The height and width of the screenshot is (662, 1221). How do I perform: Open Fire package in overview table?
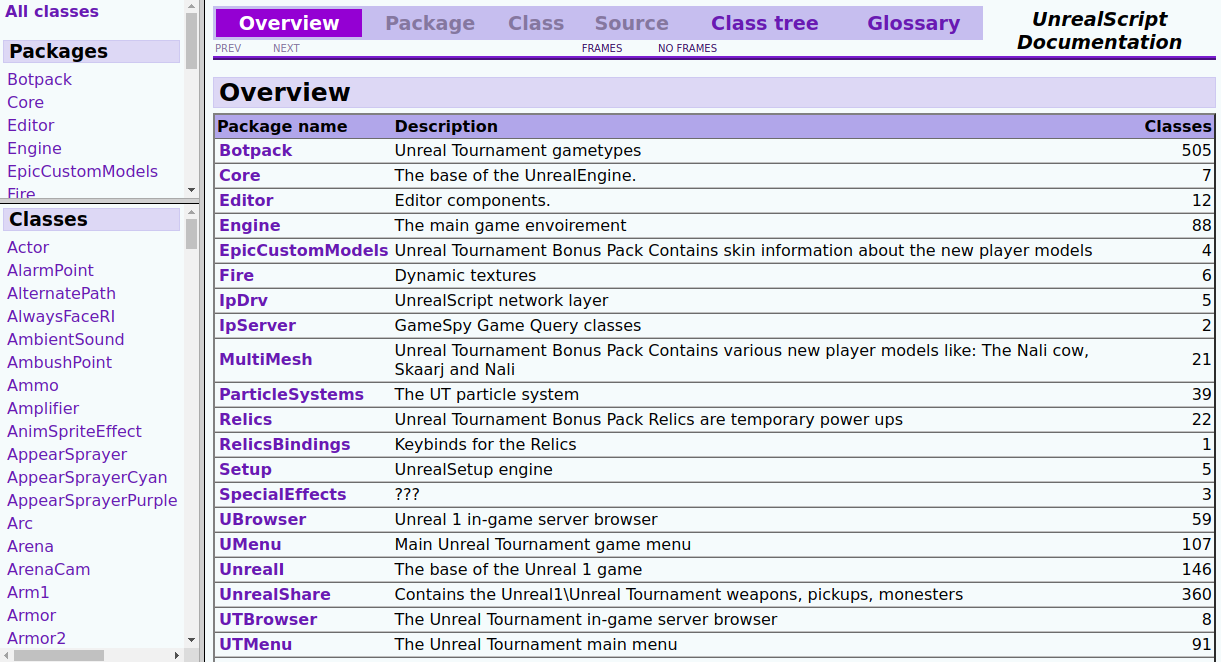pos(237,276)
